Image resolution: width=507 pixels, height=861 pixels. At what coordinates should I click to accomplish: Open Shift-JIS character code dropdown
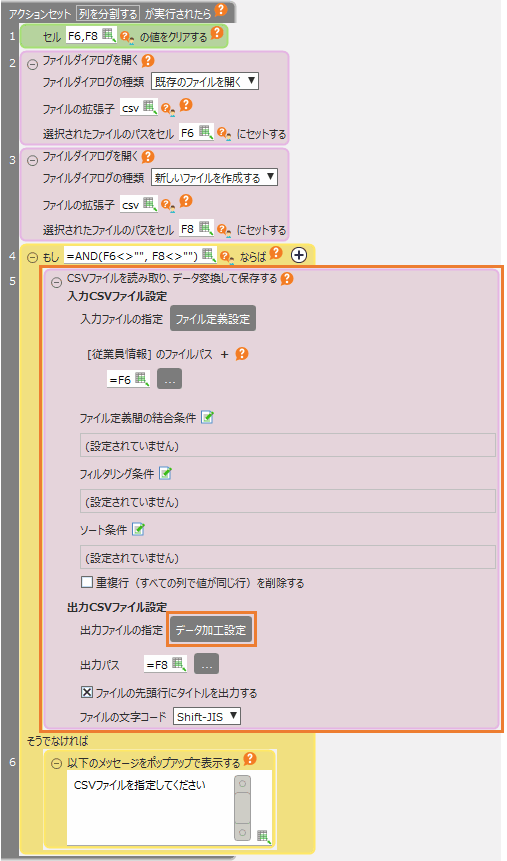207,717
